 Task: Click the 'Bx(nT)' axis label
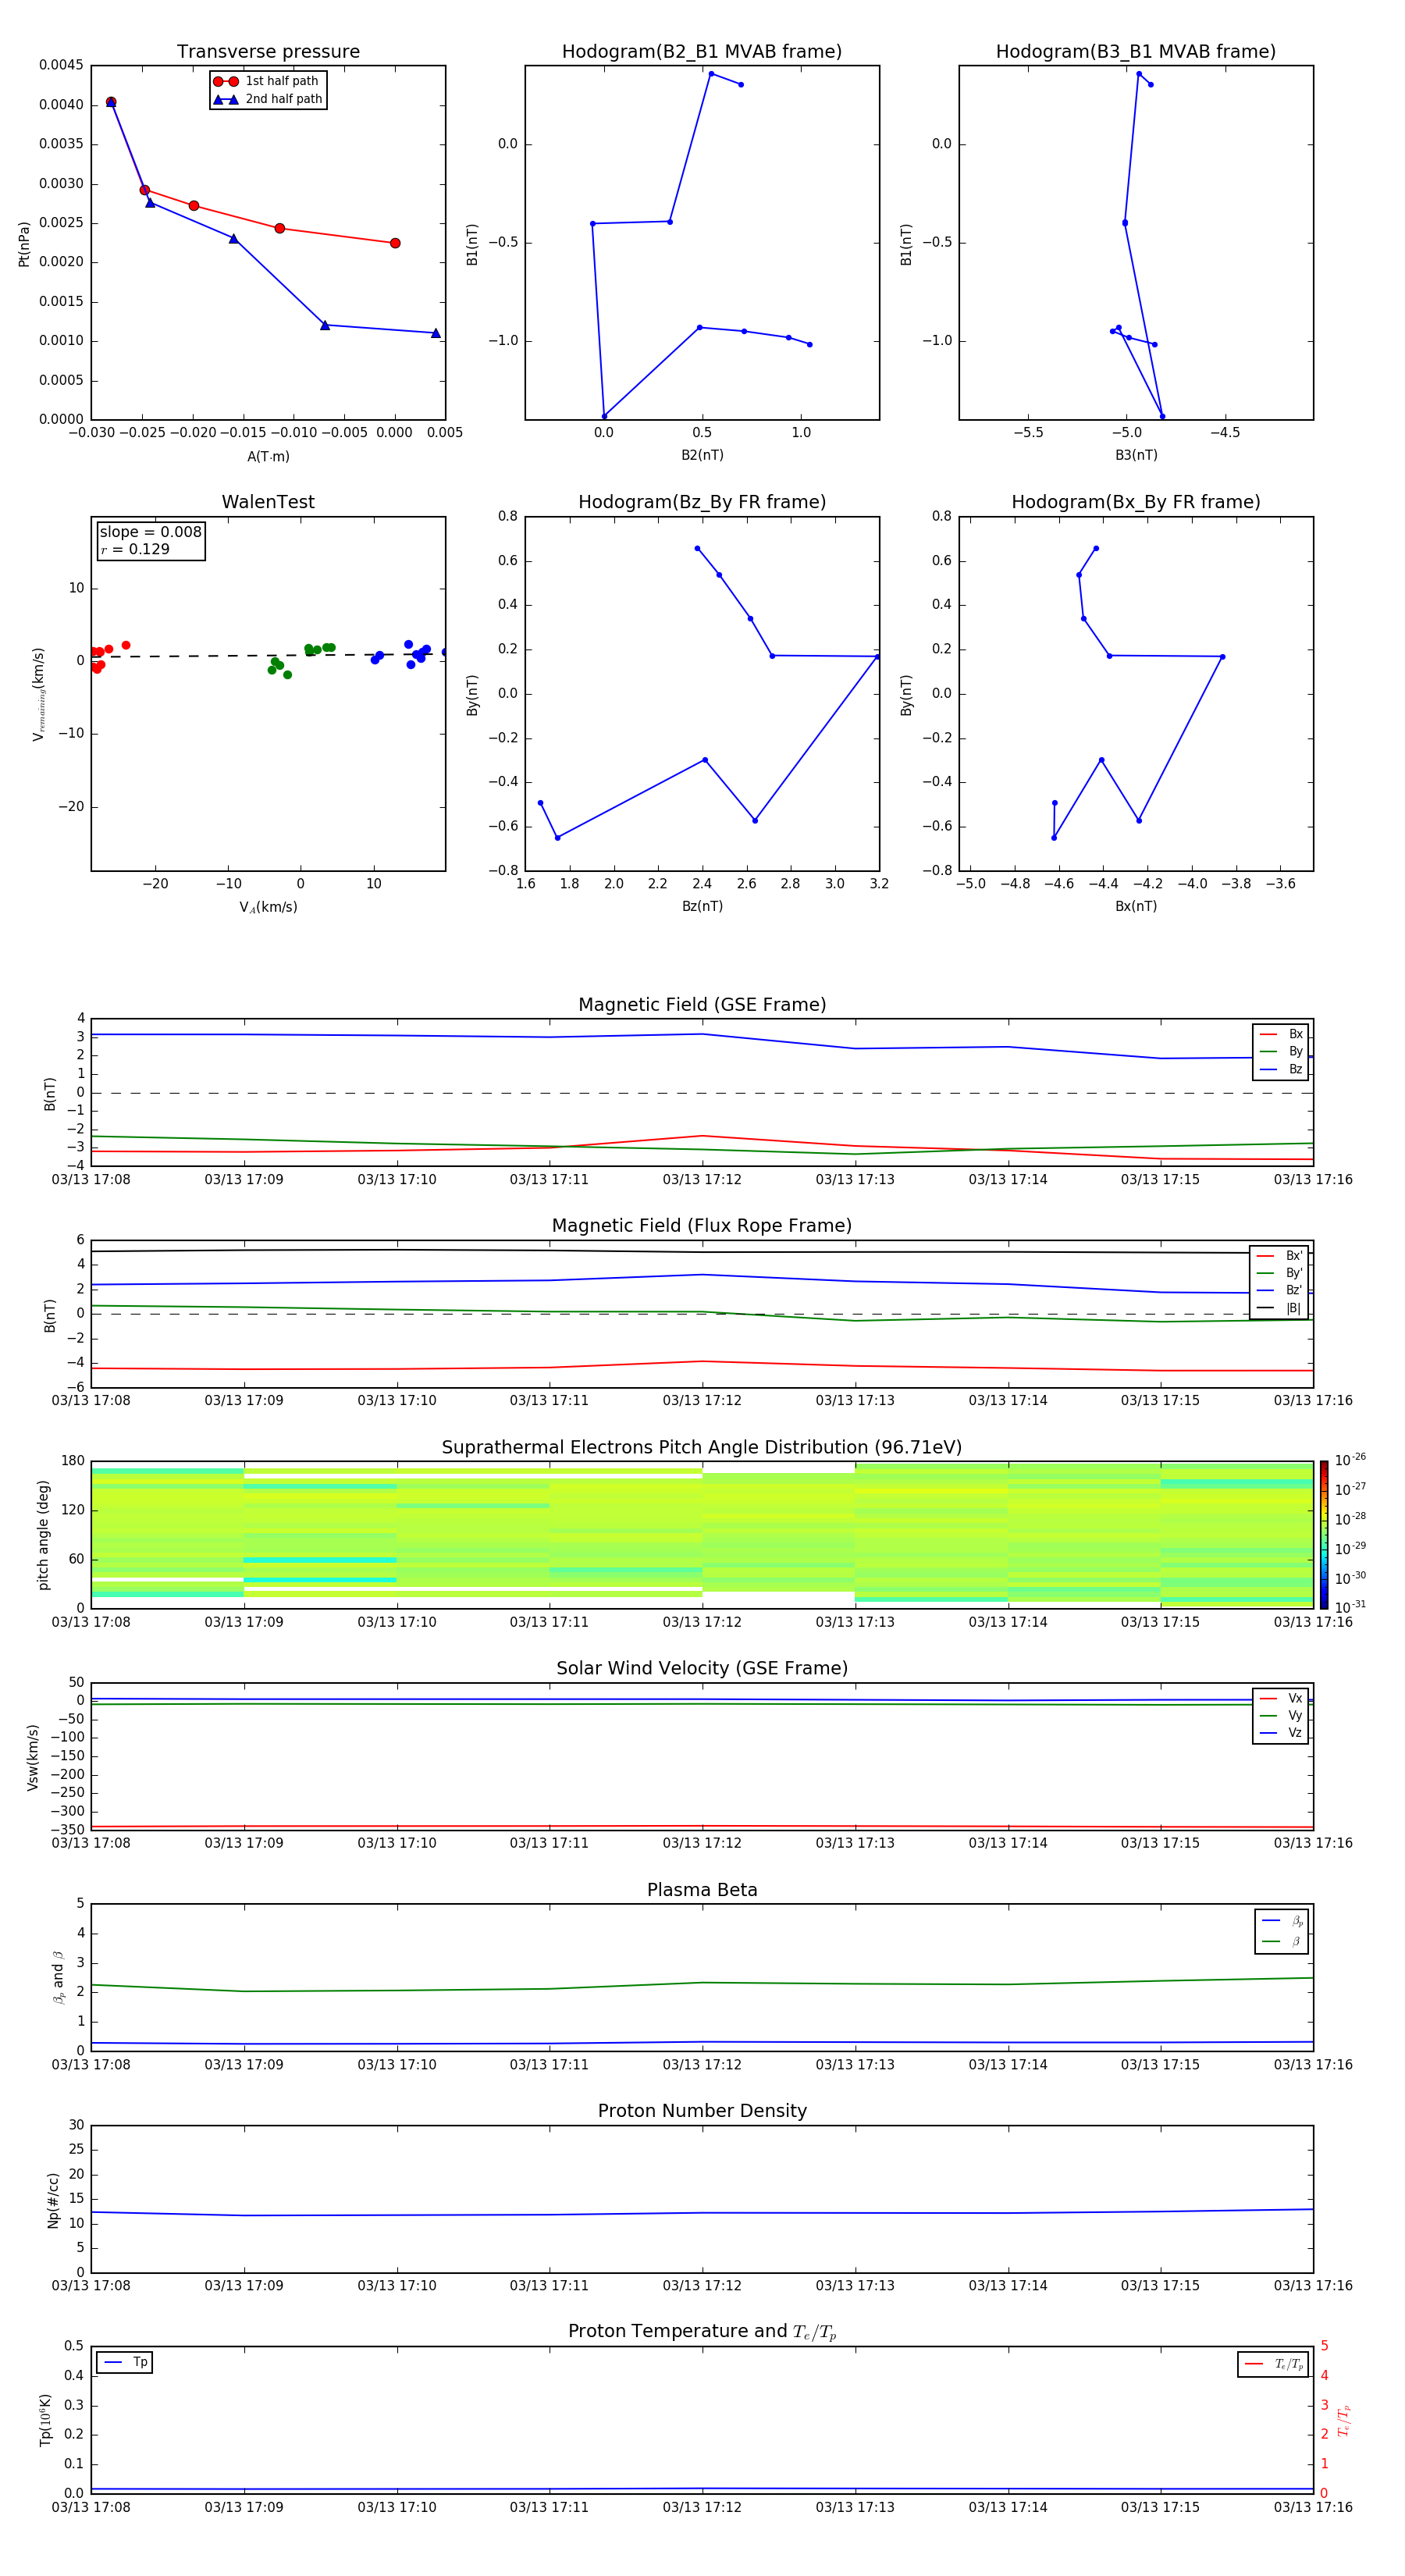[x=1136, y=906]
